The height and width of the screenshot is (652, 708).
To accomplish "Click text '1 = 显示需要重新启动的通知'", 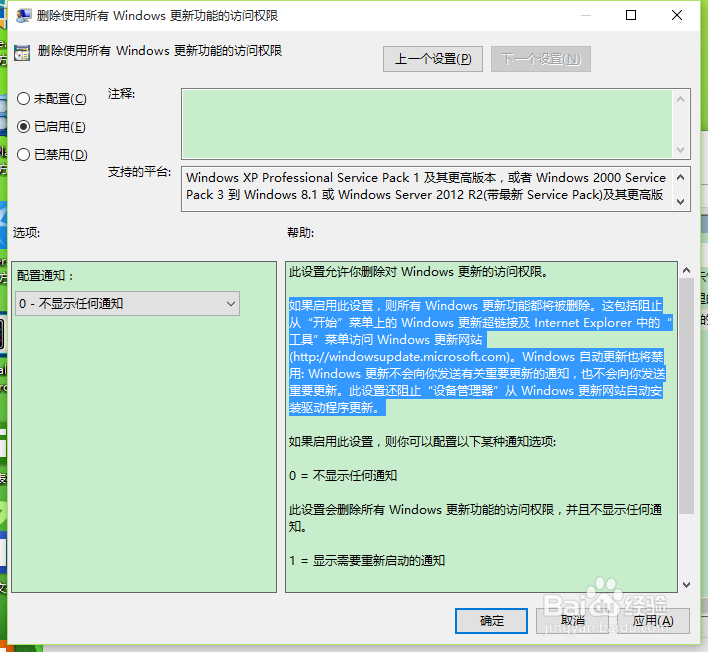I will pyautogui.click(x=367, y=560).
